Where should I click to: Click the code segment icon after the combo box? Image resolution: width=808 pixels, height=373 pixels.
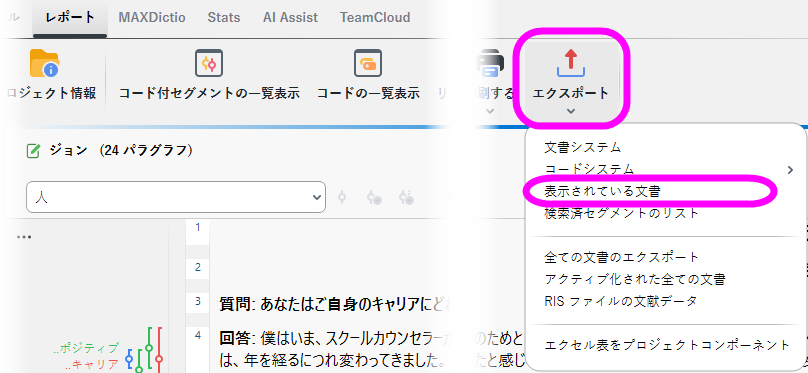[x=341, y=197]
